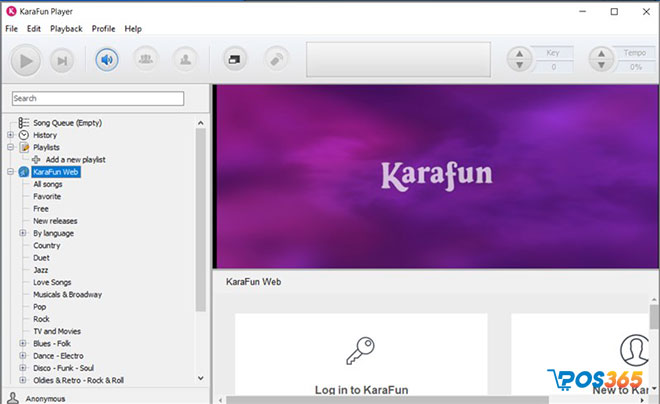Select the Duet category
The height and width of the screenshot is (404, 660).
pyautogui.click(x=41, y=258)
